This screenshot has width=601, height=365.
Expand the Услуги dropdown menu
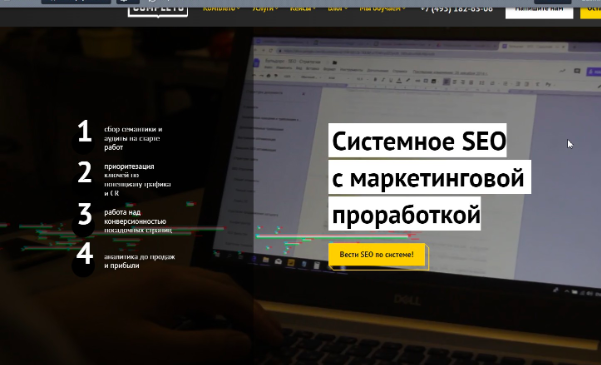(x=265, y=9)
